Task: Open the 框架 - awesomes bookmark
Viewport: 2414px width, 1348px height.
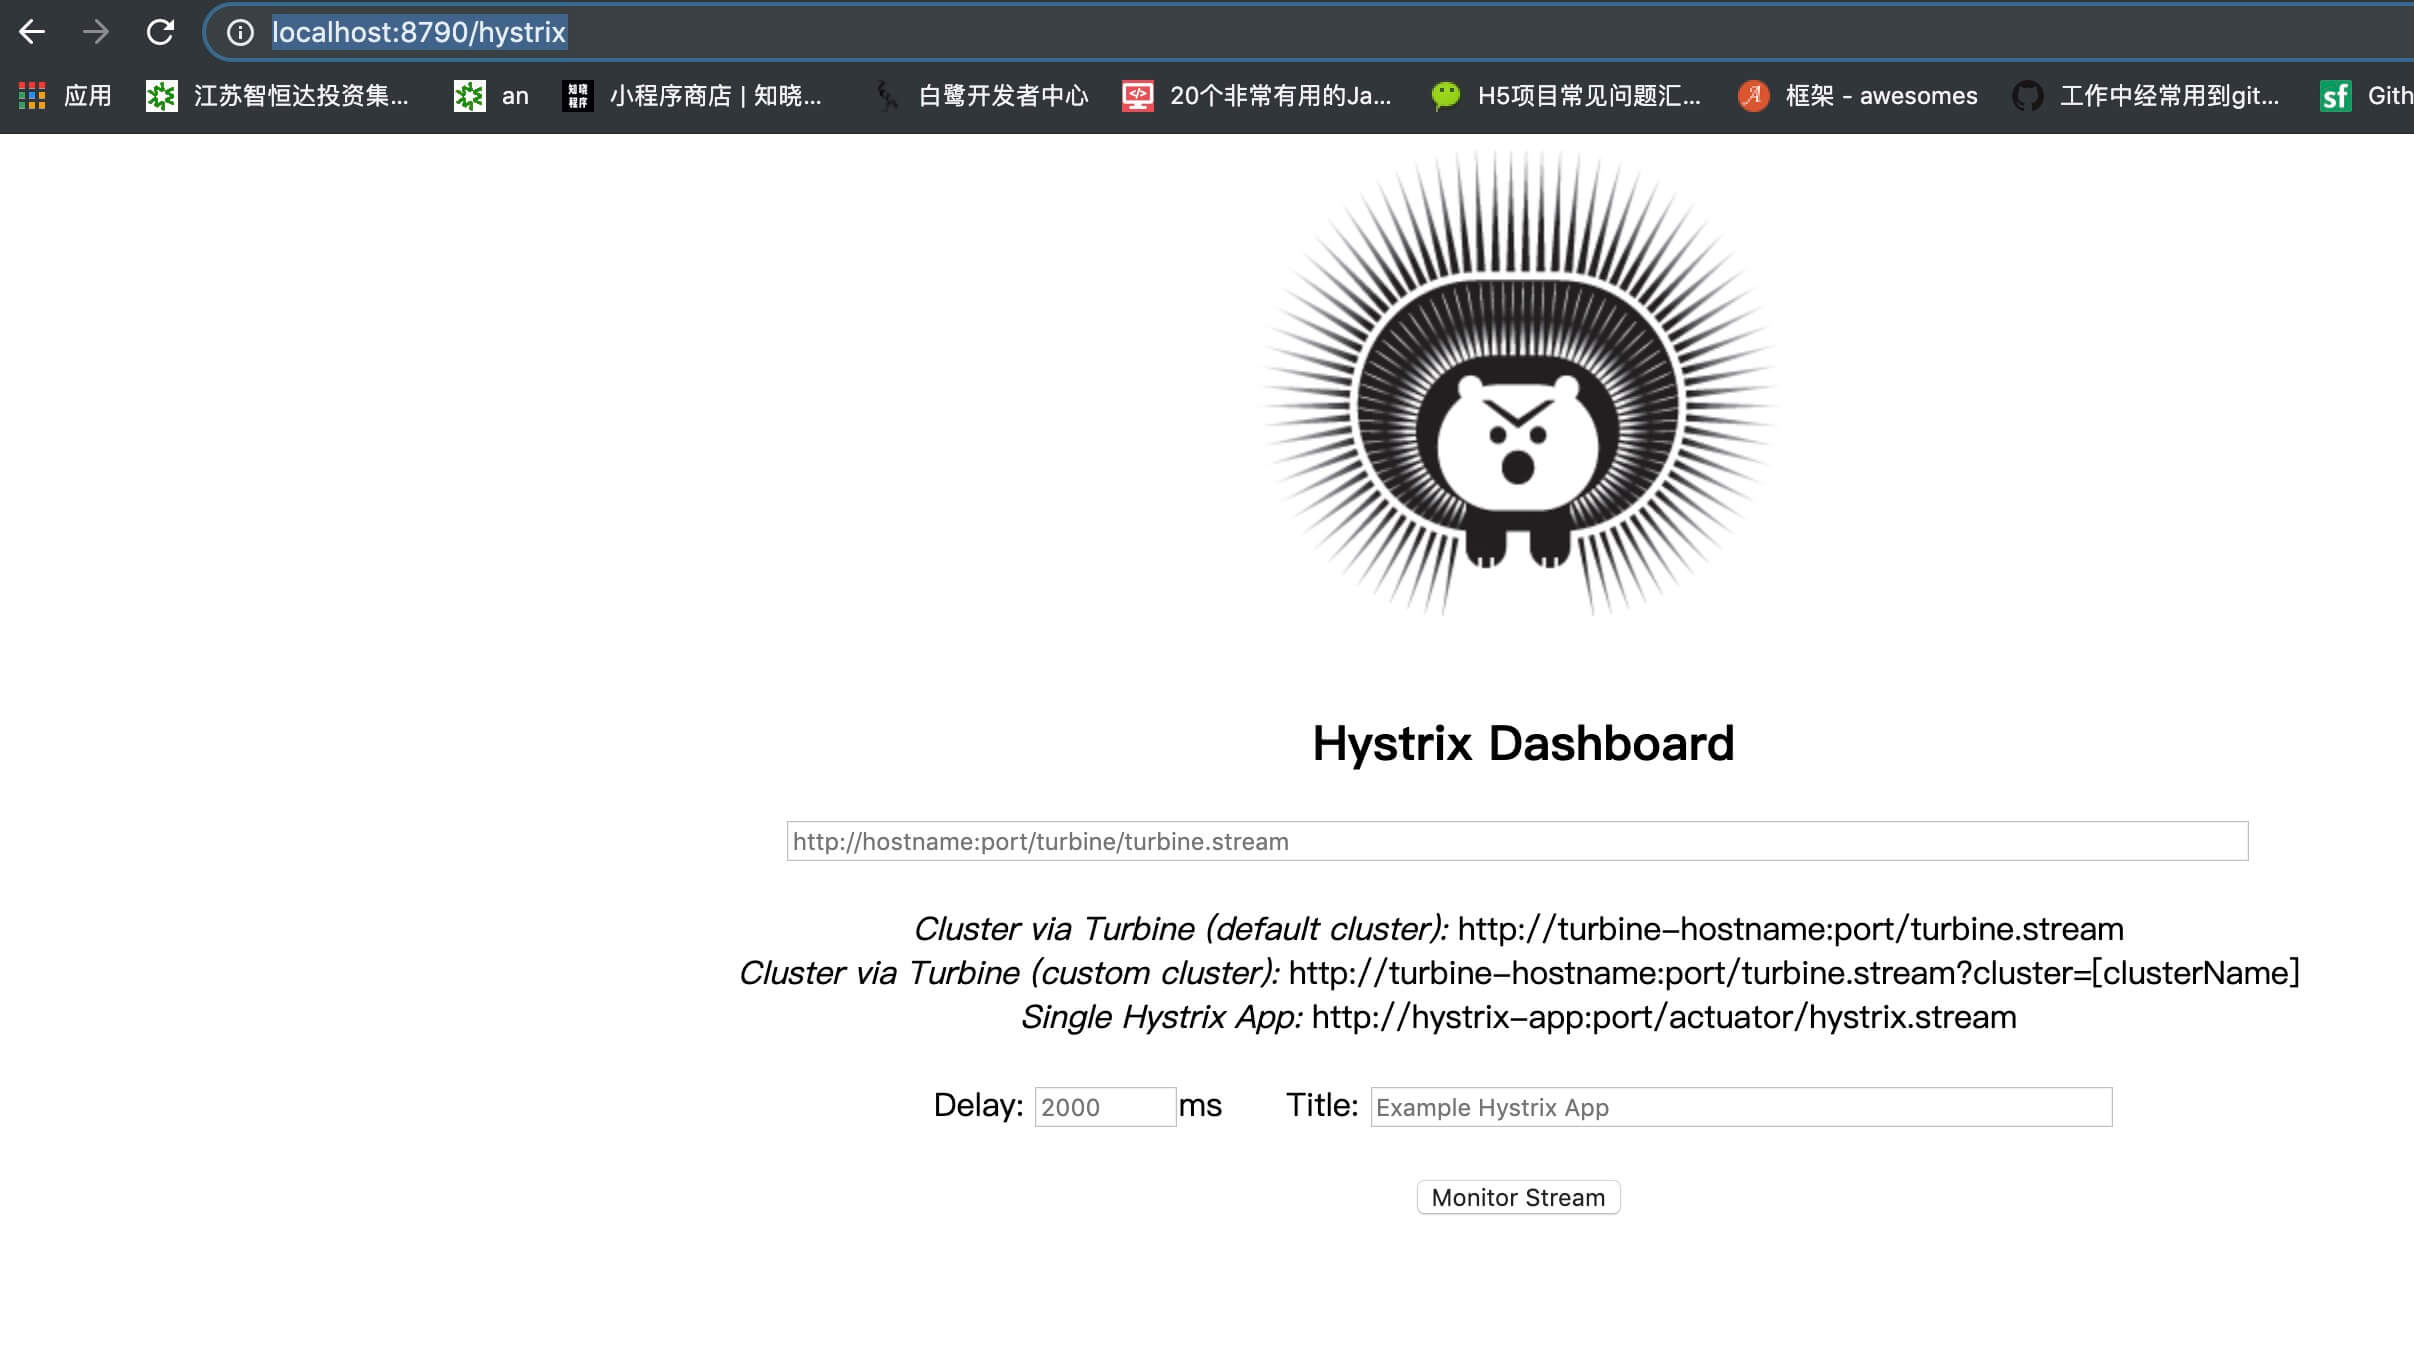Action: coord(1857,96)
